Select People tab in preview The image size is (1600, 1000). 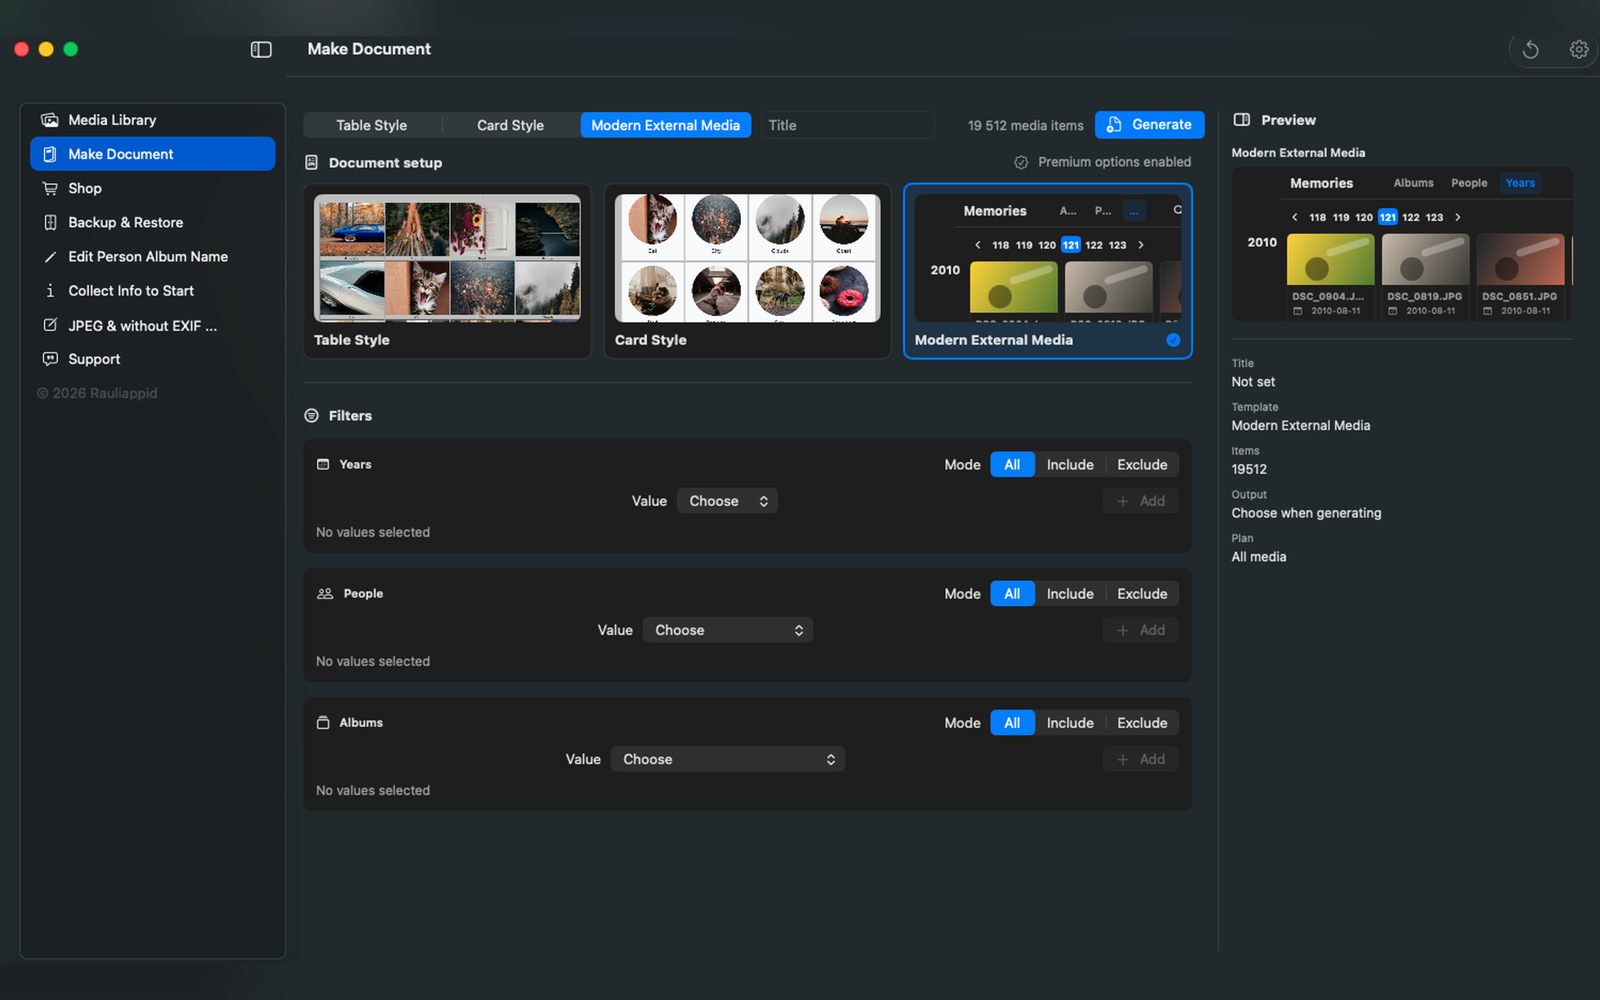tap(1469, 183)
